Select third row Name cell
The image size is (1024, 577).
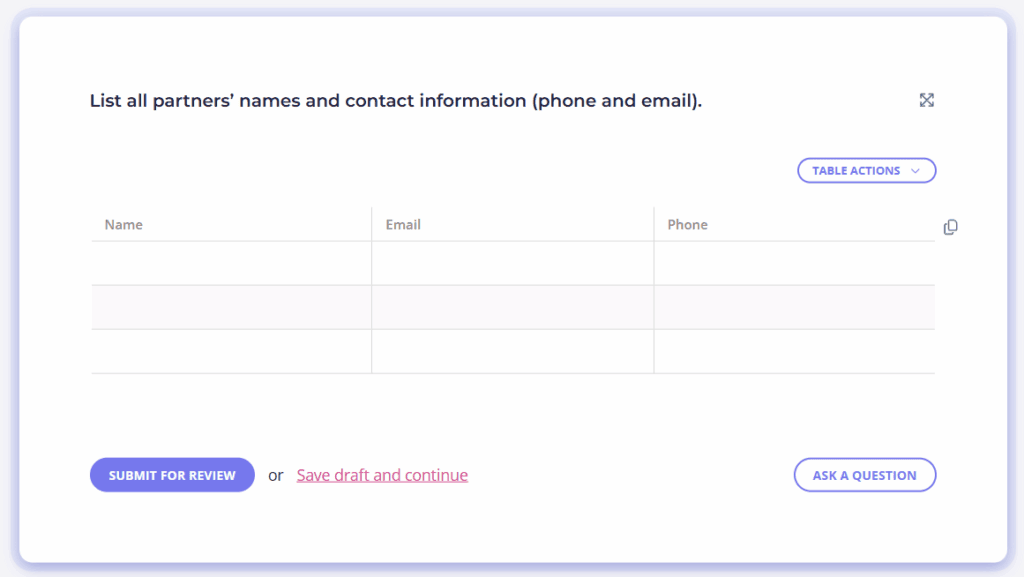click(x=231, y=352)
